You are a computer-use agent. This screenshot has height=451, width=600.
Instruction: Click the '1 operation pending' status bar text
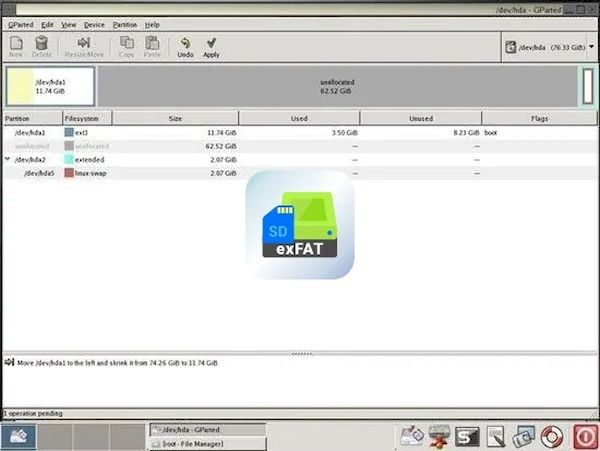tap(33, 413)
